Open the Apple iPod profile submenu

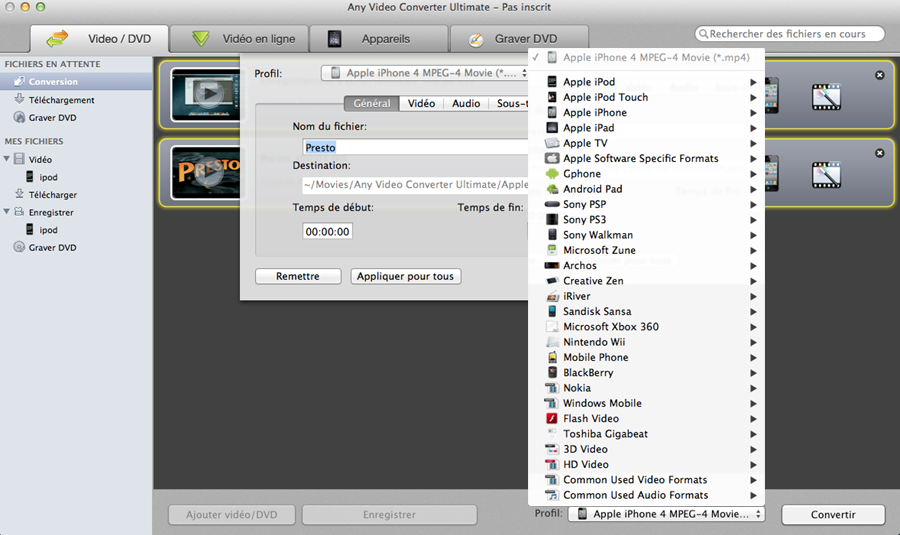[x=646, y=82]
